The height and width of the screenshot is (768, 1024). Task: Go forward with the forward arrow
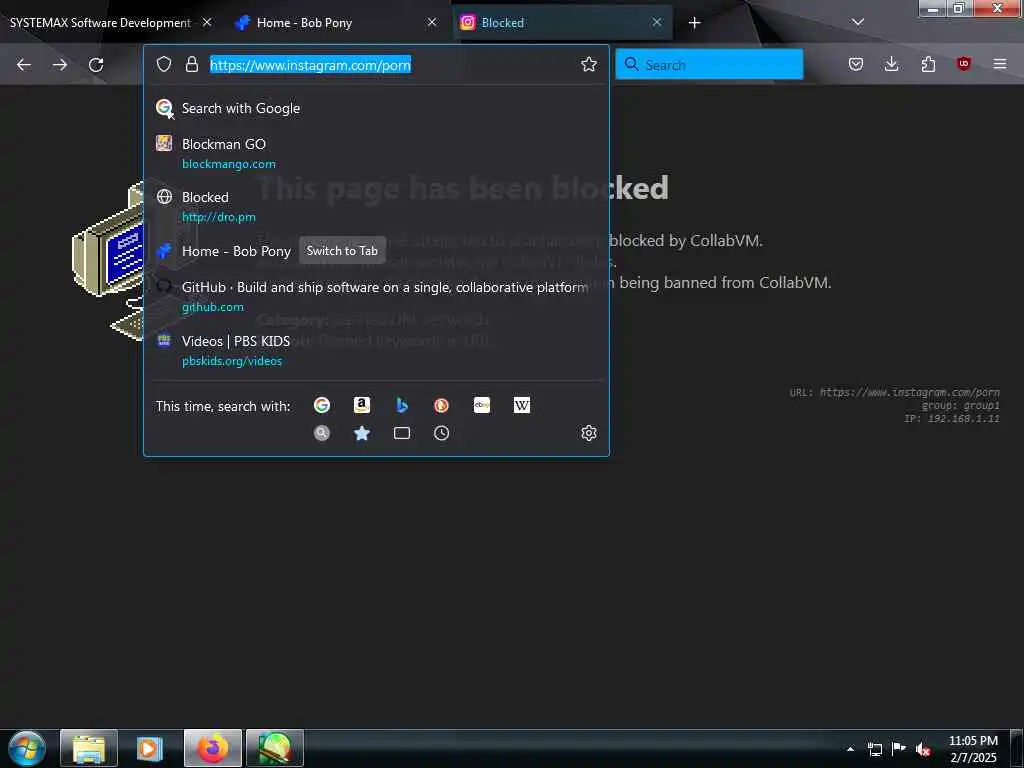(x=59, y=65)
